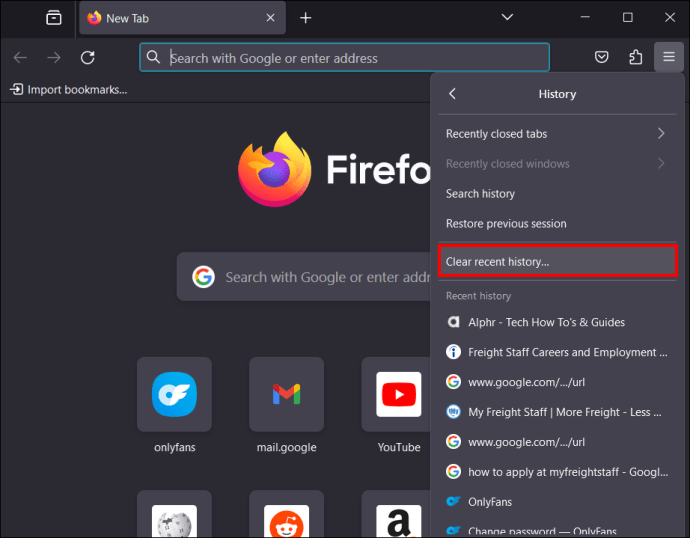Open Change password history entry

coord(557,530)
